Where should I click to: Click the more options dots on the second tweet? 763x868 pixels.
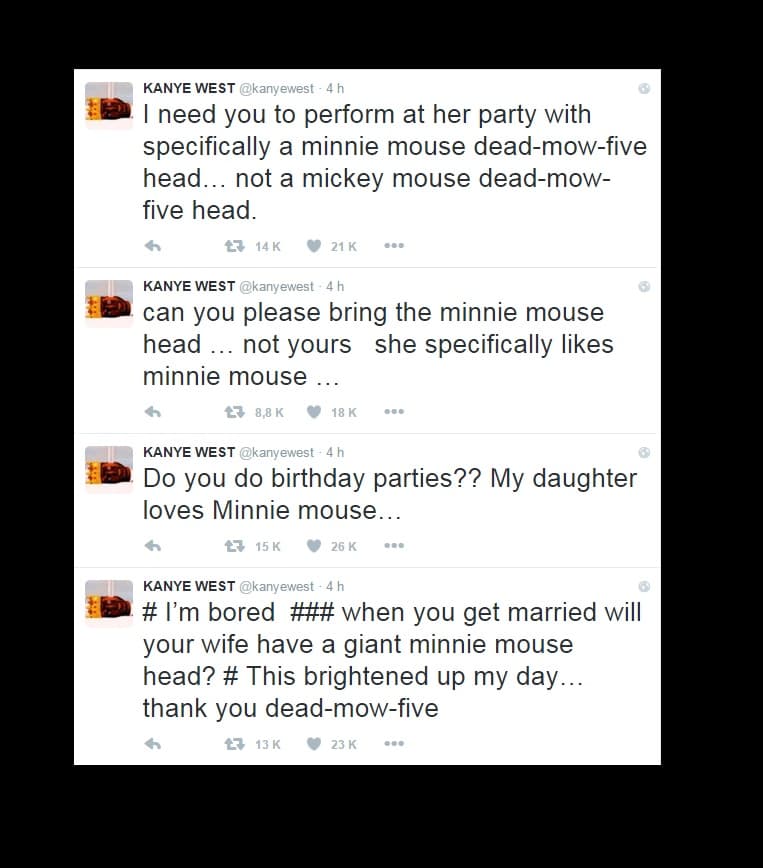pos(393,412)
